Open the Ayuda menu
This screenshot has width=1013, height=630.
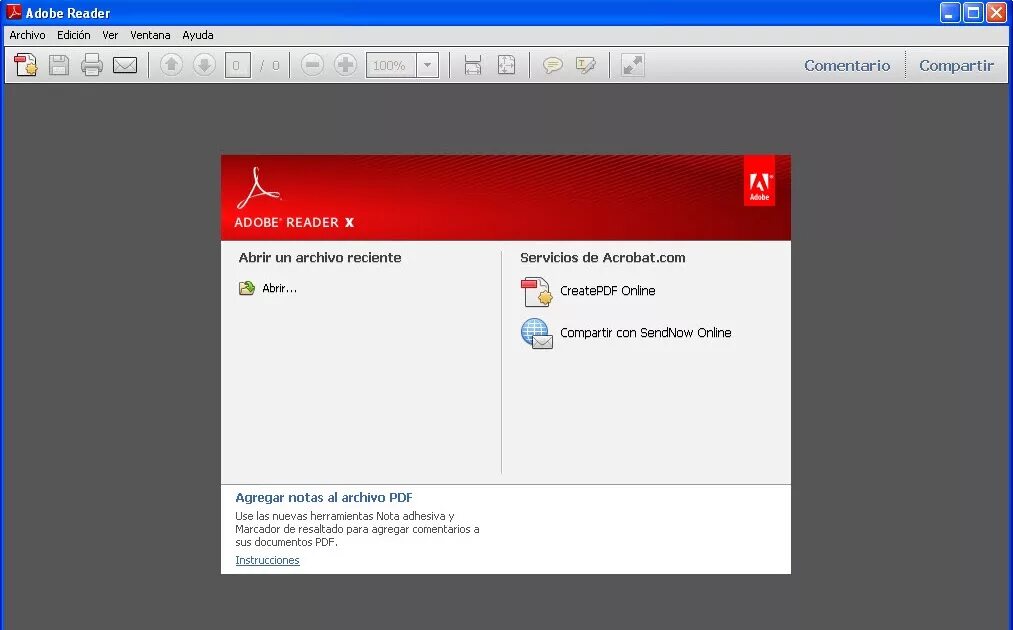click(198, 36)
